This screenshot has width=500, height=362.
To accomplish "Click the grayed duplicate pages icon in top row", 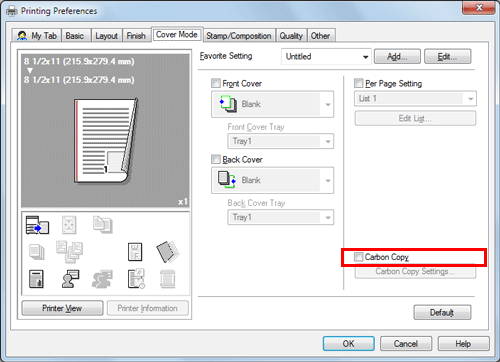I will pos(103,224).
